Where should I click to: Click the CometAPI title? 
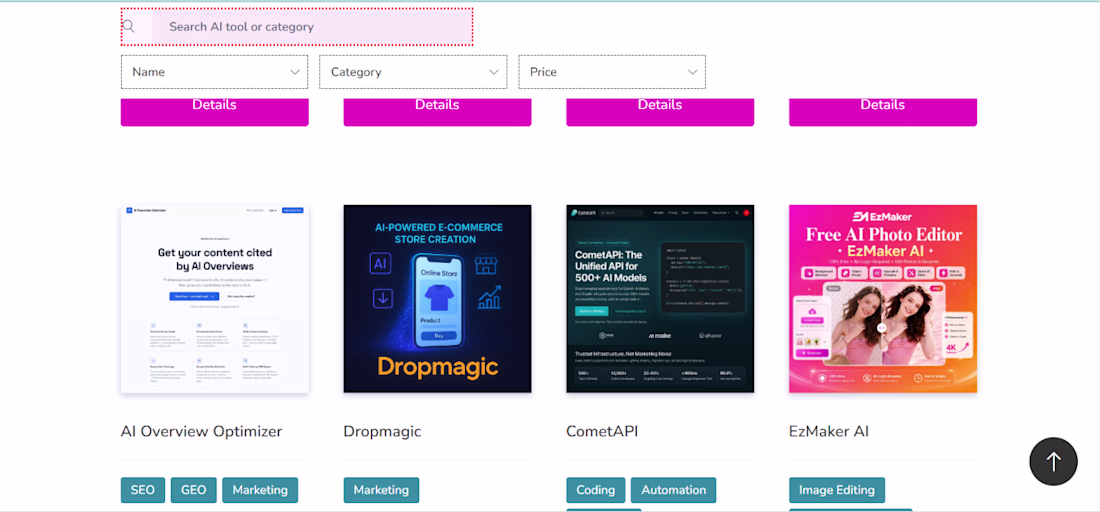point(602,431)
